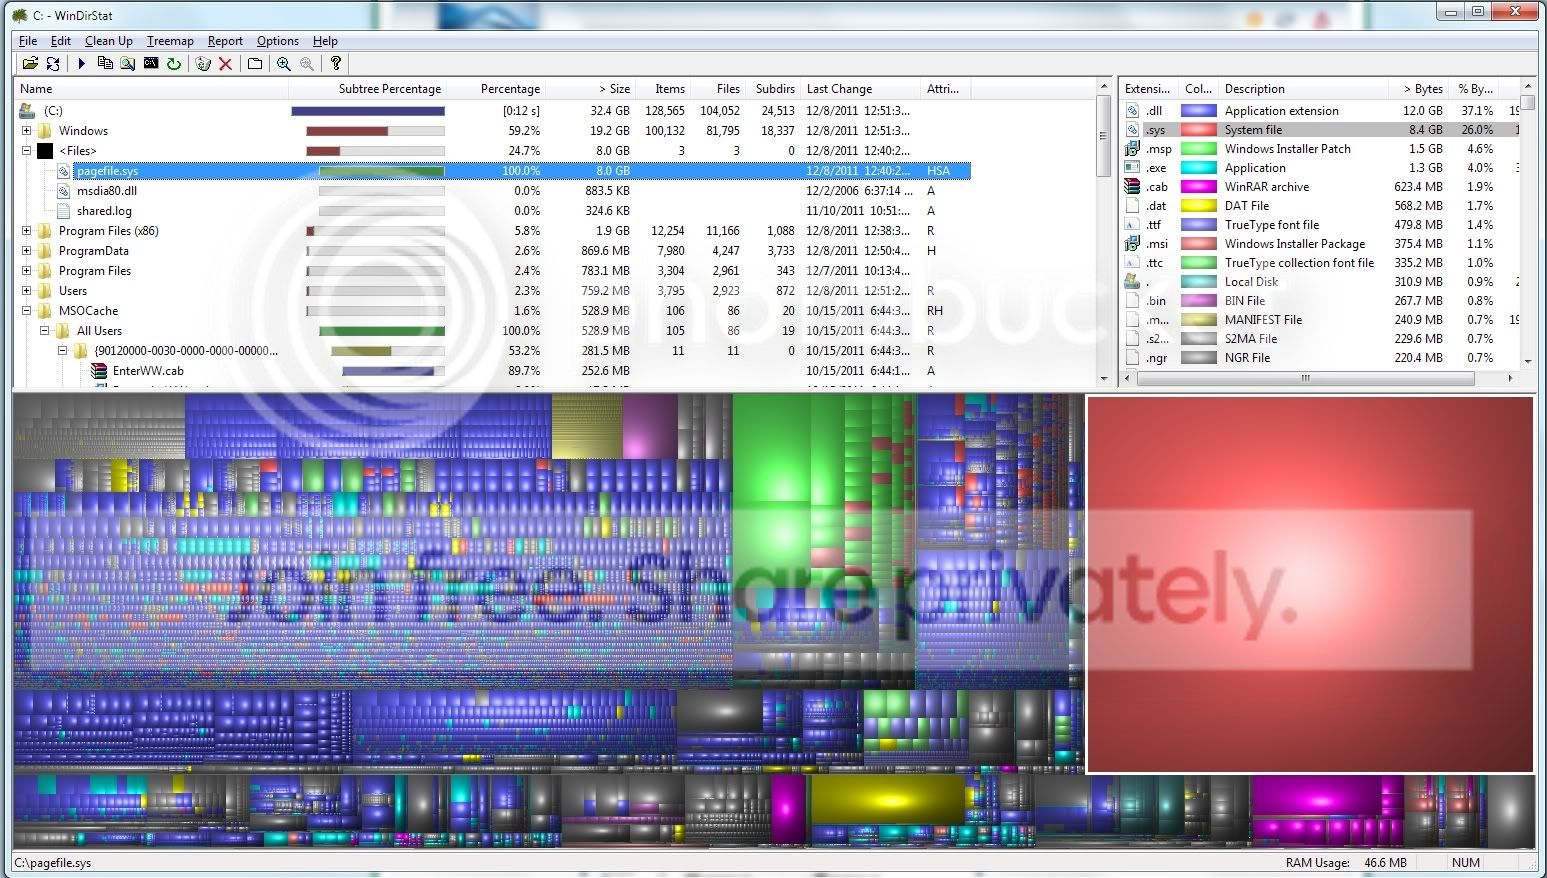The image size is (1547, 878).
Task: Select the pagefile.sys row
Action: [x=520, y=171]
